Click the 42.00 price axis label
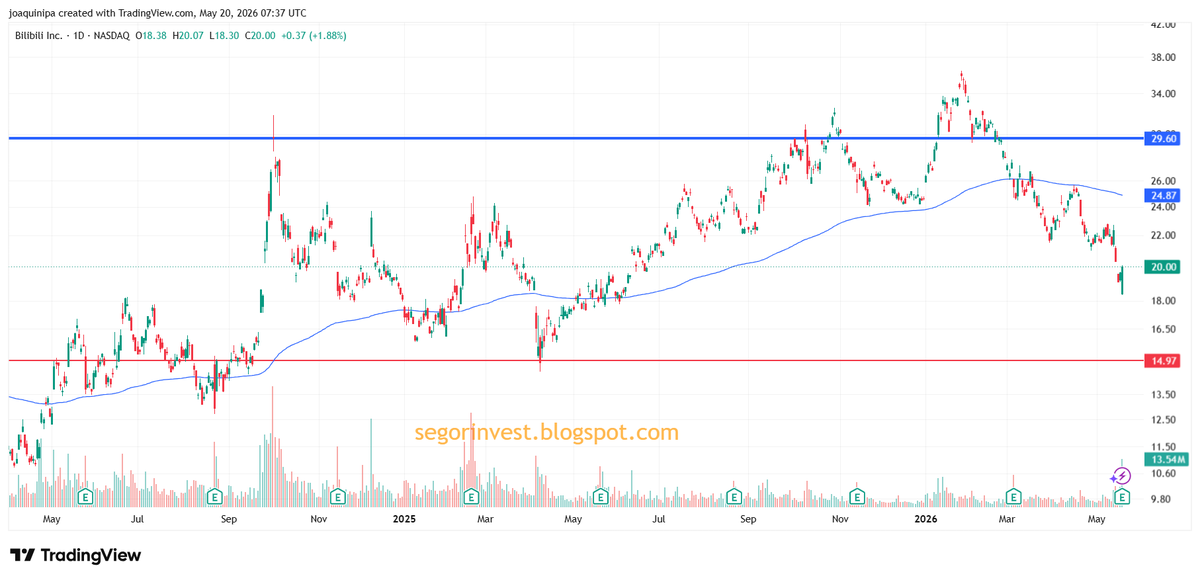The width and height of the screenshot is (1200, 580). (1163, 25)
